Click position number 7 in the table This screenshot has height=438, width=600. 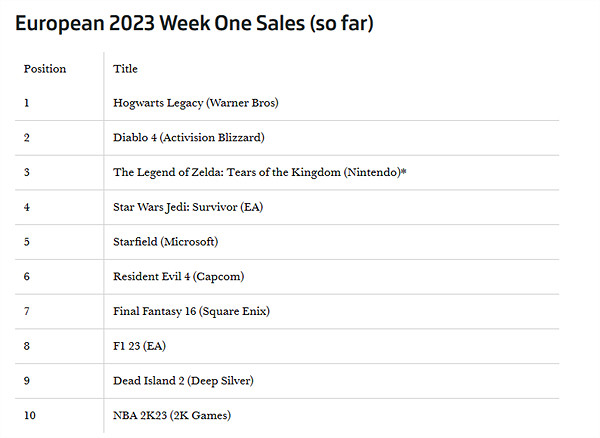[27, 311]
